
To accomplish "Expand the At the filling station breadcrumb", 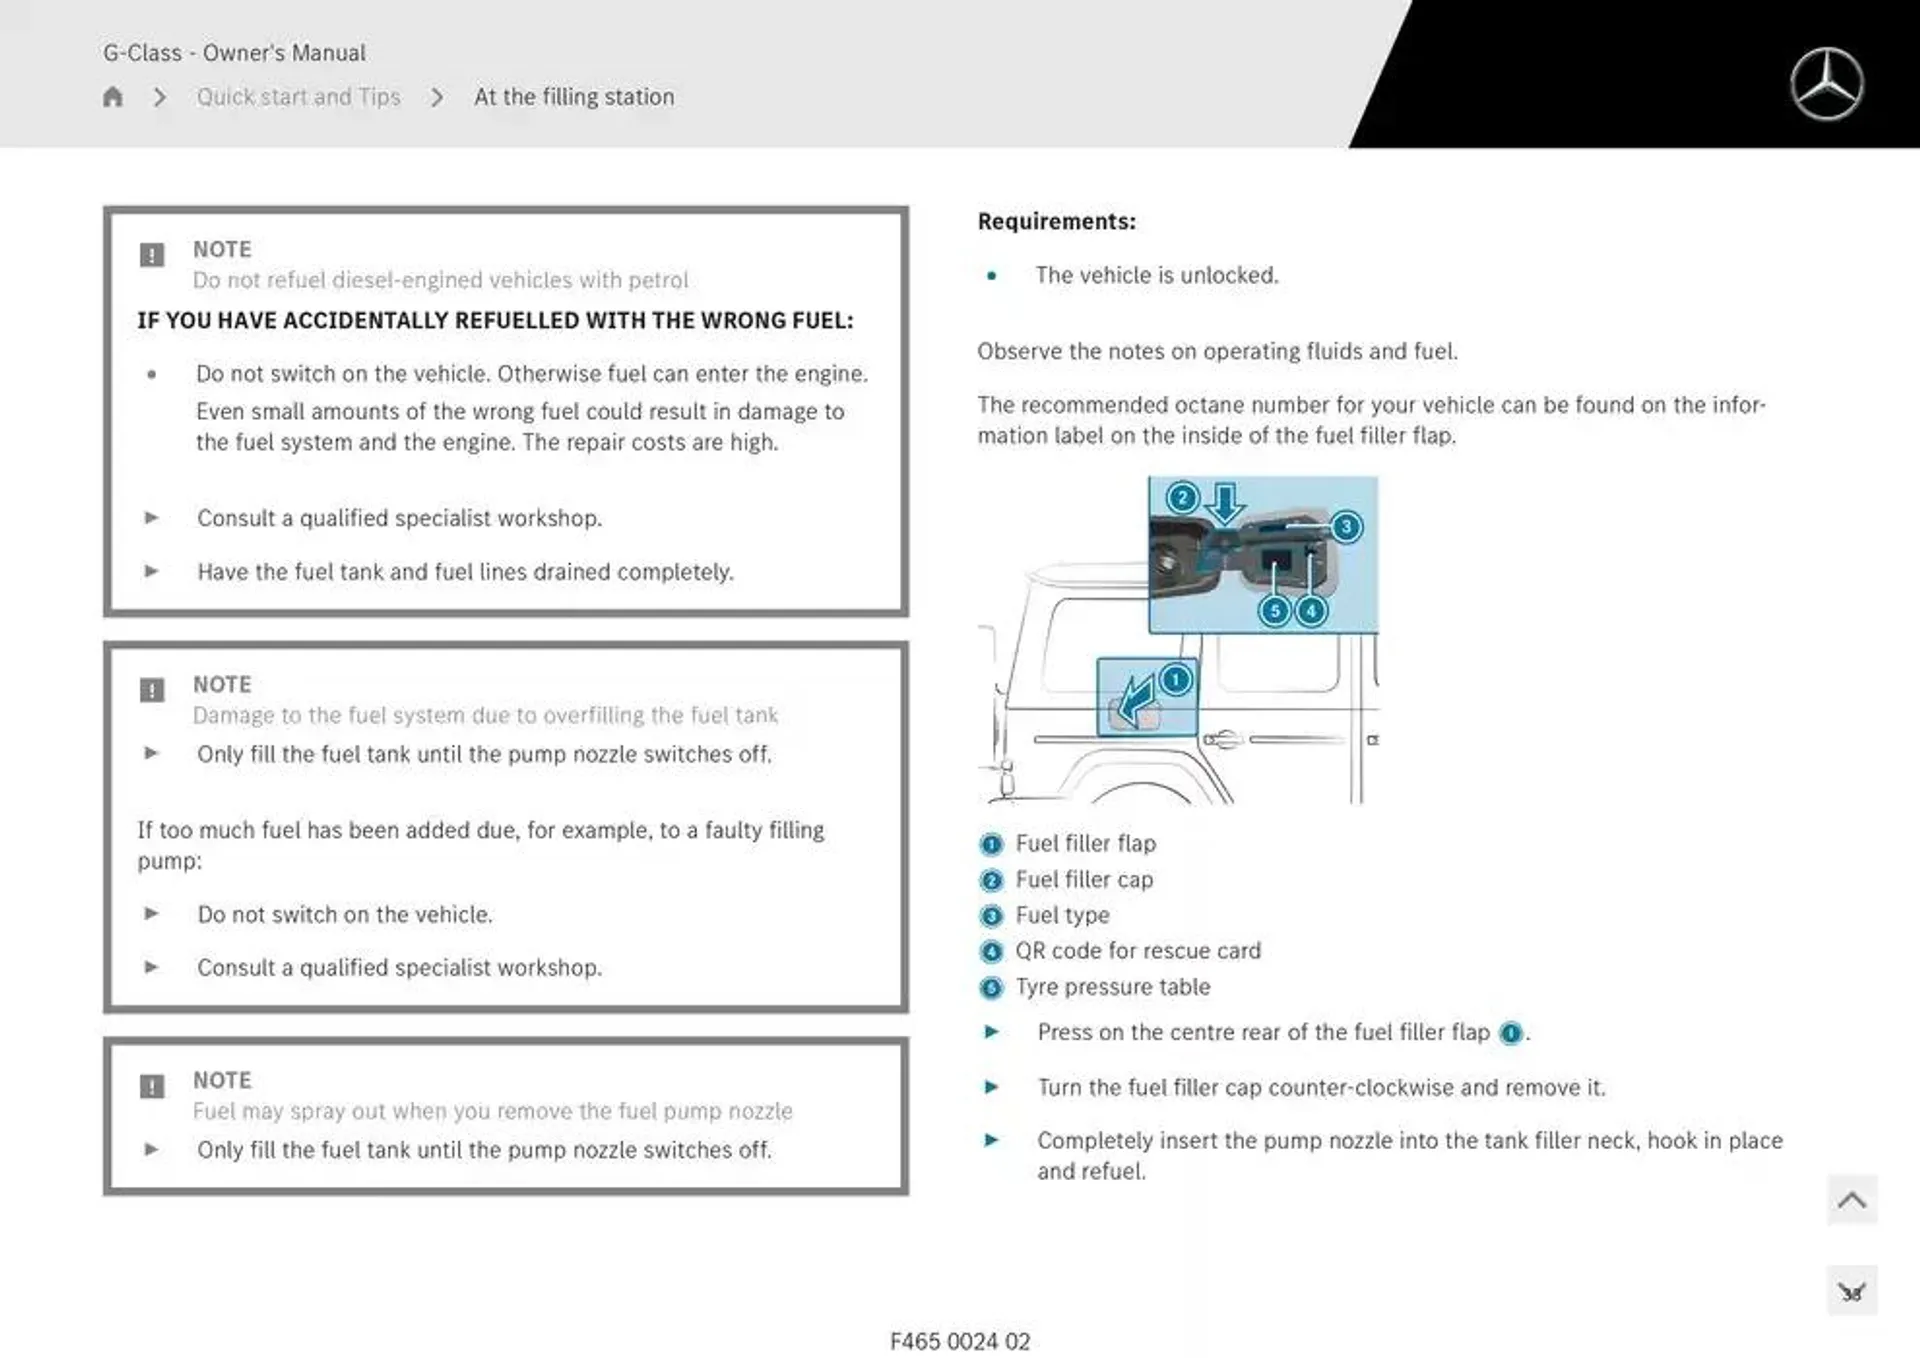I will pyautogui.click(x=571, y=96).
